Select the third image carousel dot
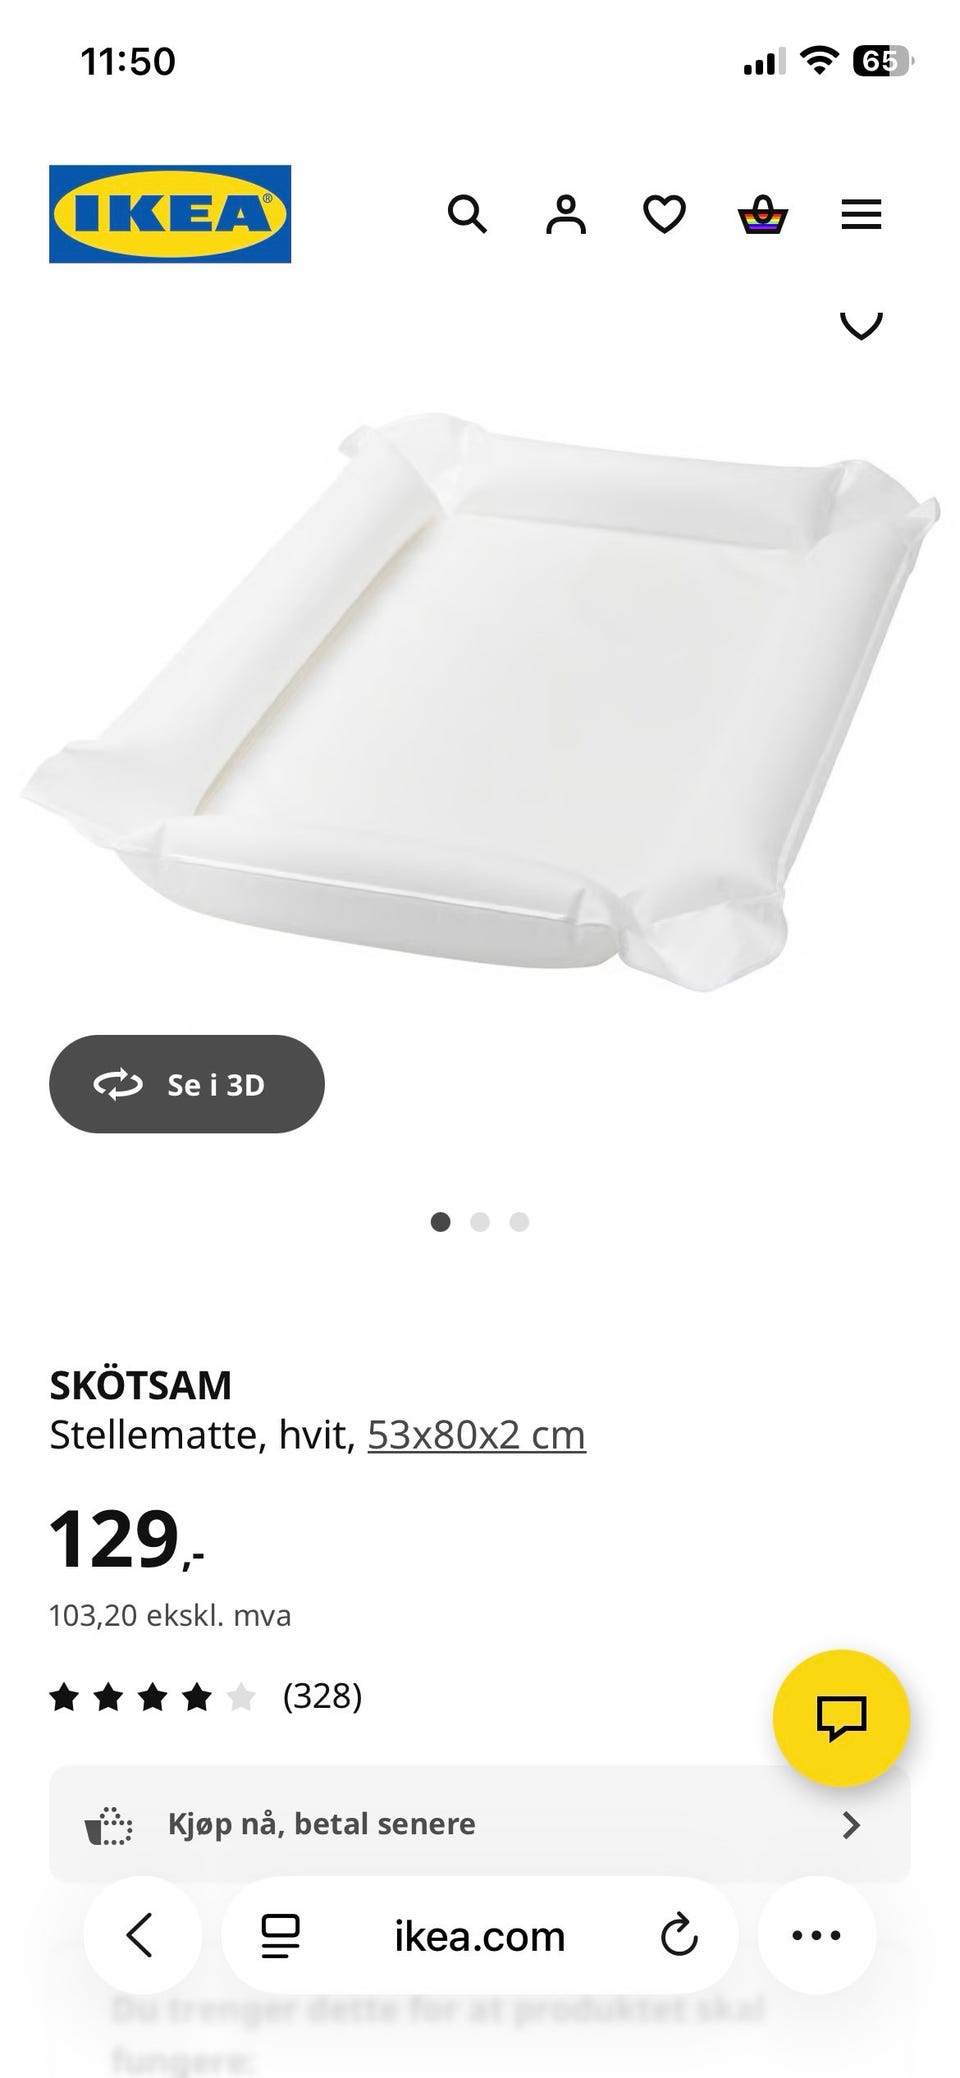 tap(519, 1222)
